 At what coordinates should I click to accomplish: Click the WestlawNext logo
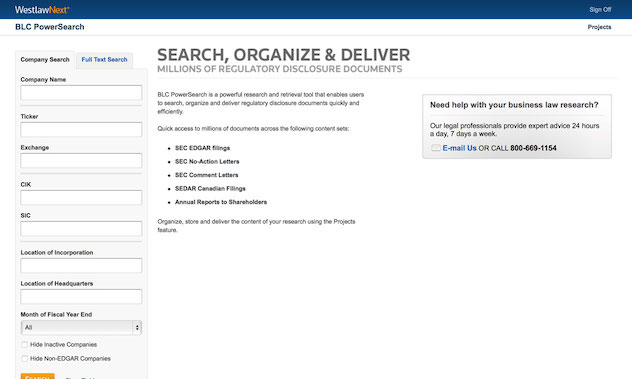(42, 10)
